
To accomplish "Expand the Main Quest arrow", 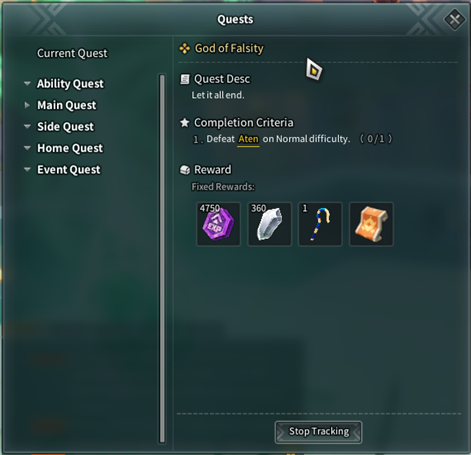I will click(27, 105).
